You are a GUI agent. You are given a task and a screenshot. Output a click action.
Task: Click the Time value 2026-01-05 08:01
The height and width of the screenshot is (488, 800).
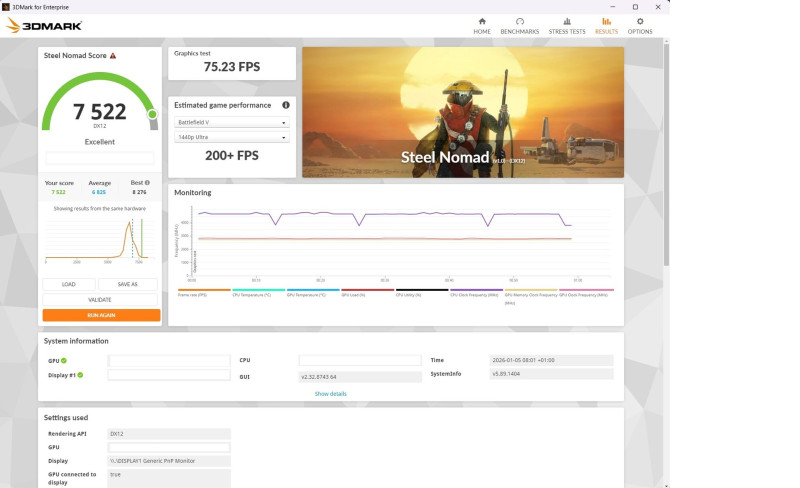pyautogui.click(x=551, y=360)
